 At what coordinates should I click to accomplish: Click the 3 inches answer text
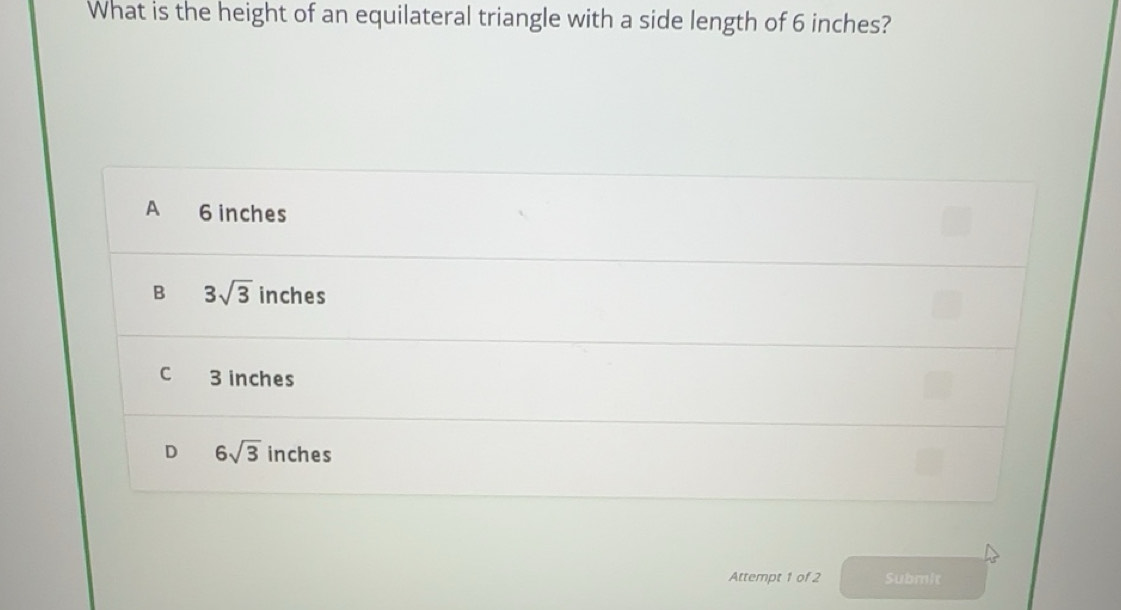click(251, 378)
